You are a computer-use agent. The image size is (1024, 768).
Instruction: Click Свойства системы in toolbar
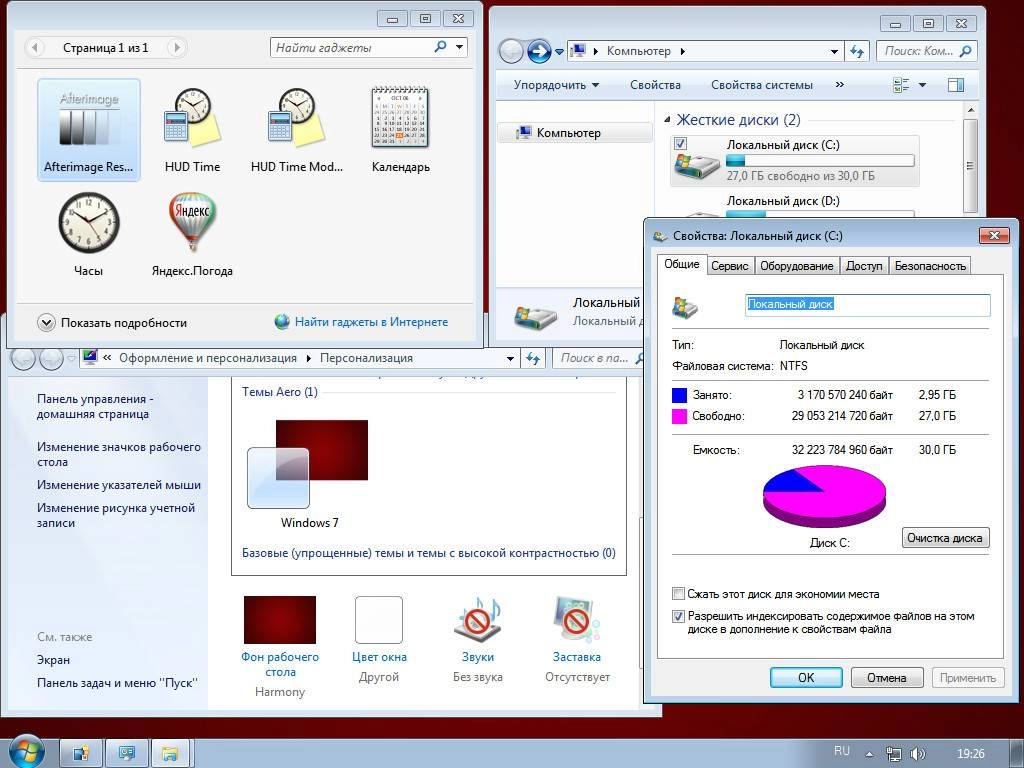pos(761,85)
